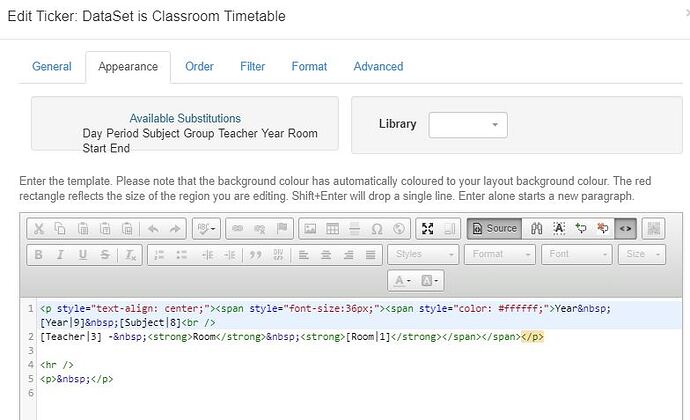Viewport: 690px width, 420px height.
Task: Go to the Filter tab
Action: point(253,67)
